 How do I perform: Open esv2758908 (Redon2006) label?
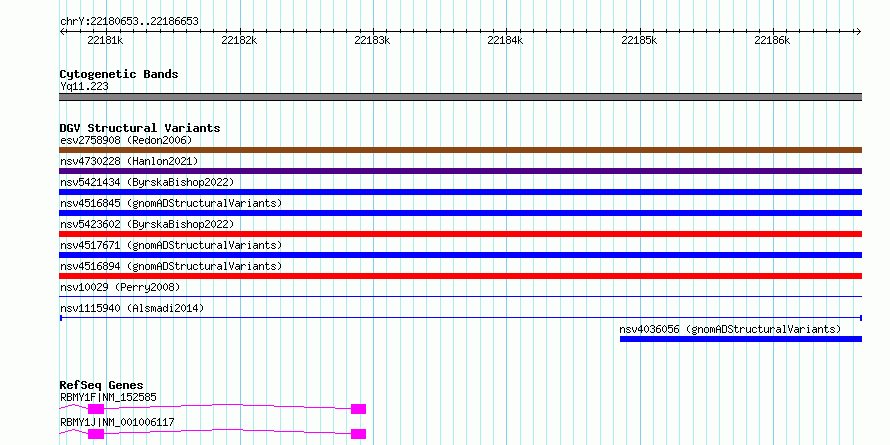pos(126,140)
